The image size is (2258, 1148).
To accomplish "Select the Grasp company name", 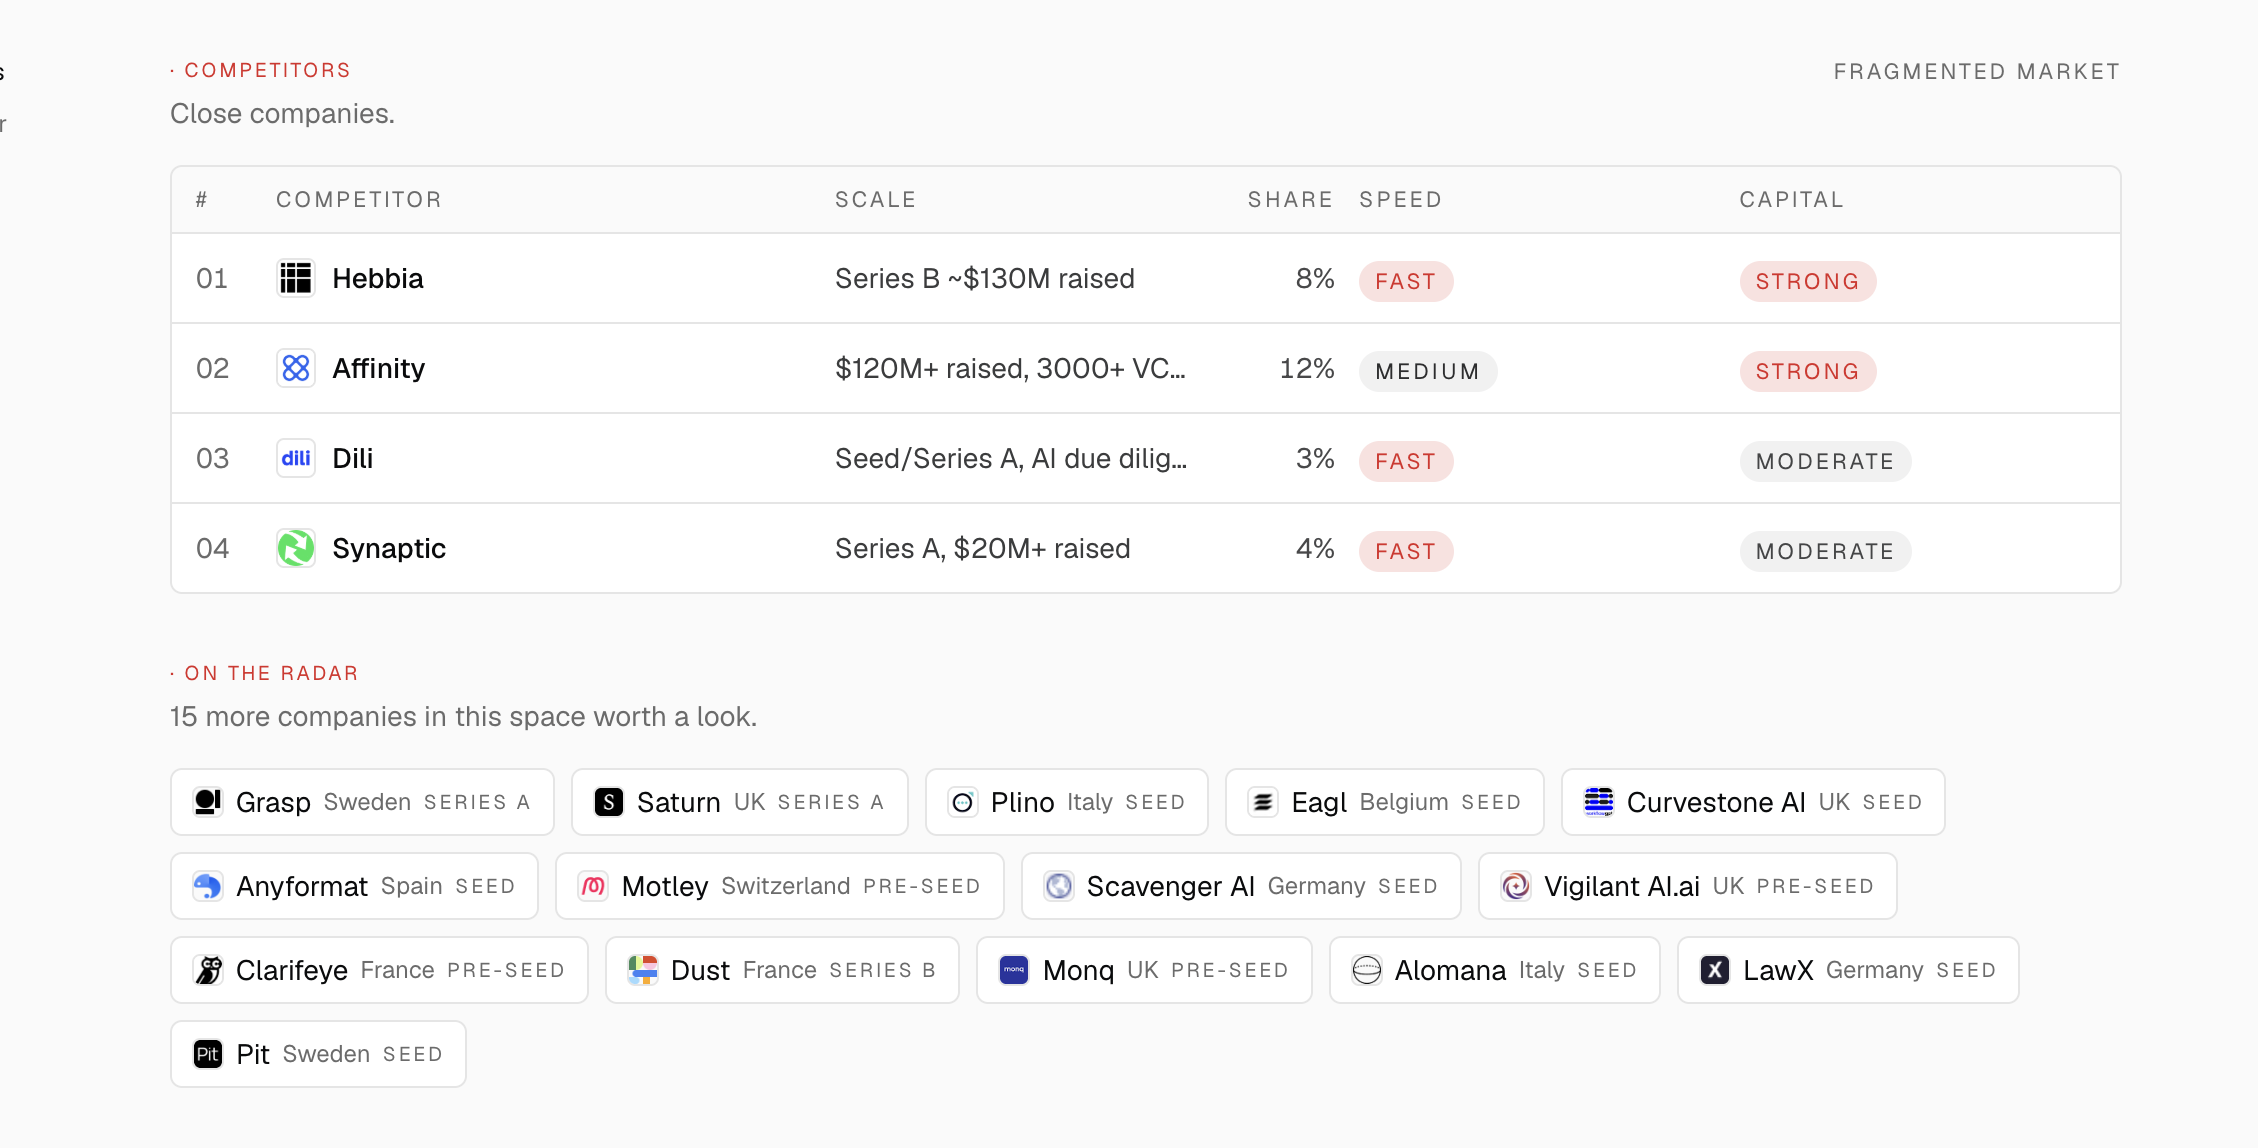I will coord(273,802).
